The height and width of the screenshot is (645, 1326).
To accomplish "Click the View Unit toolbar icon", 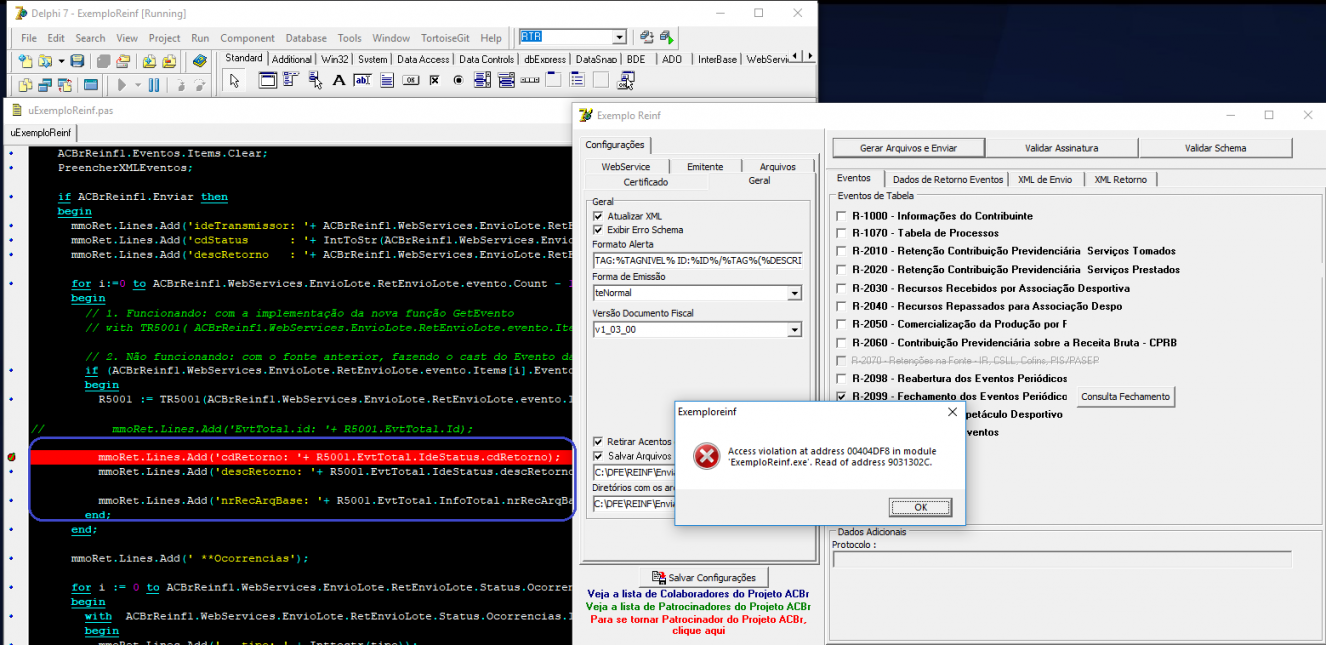I will (x=26, y=85).
